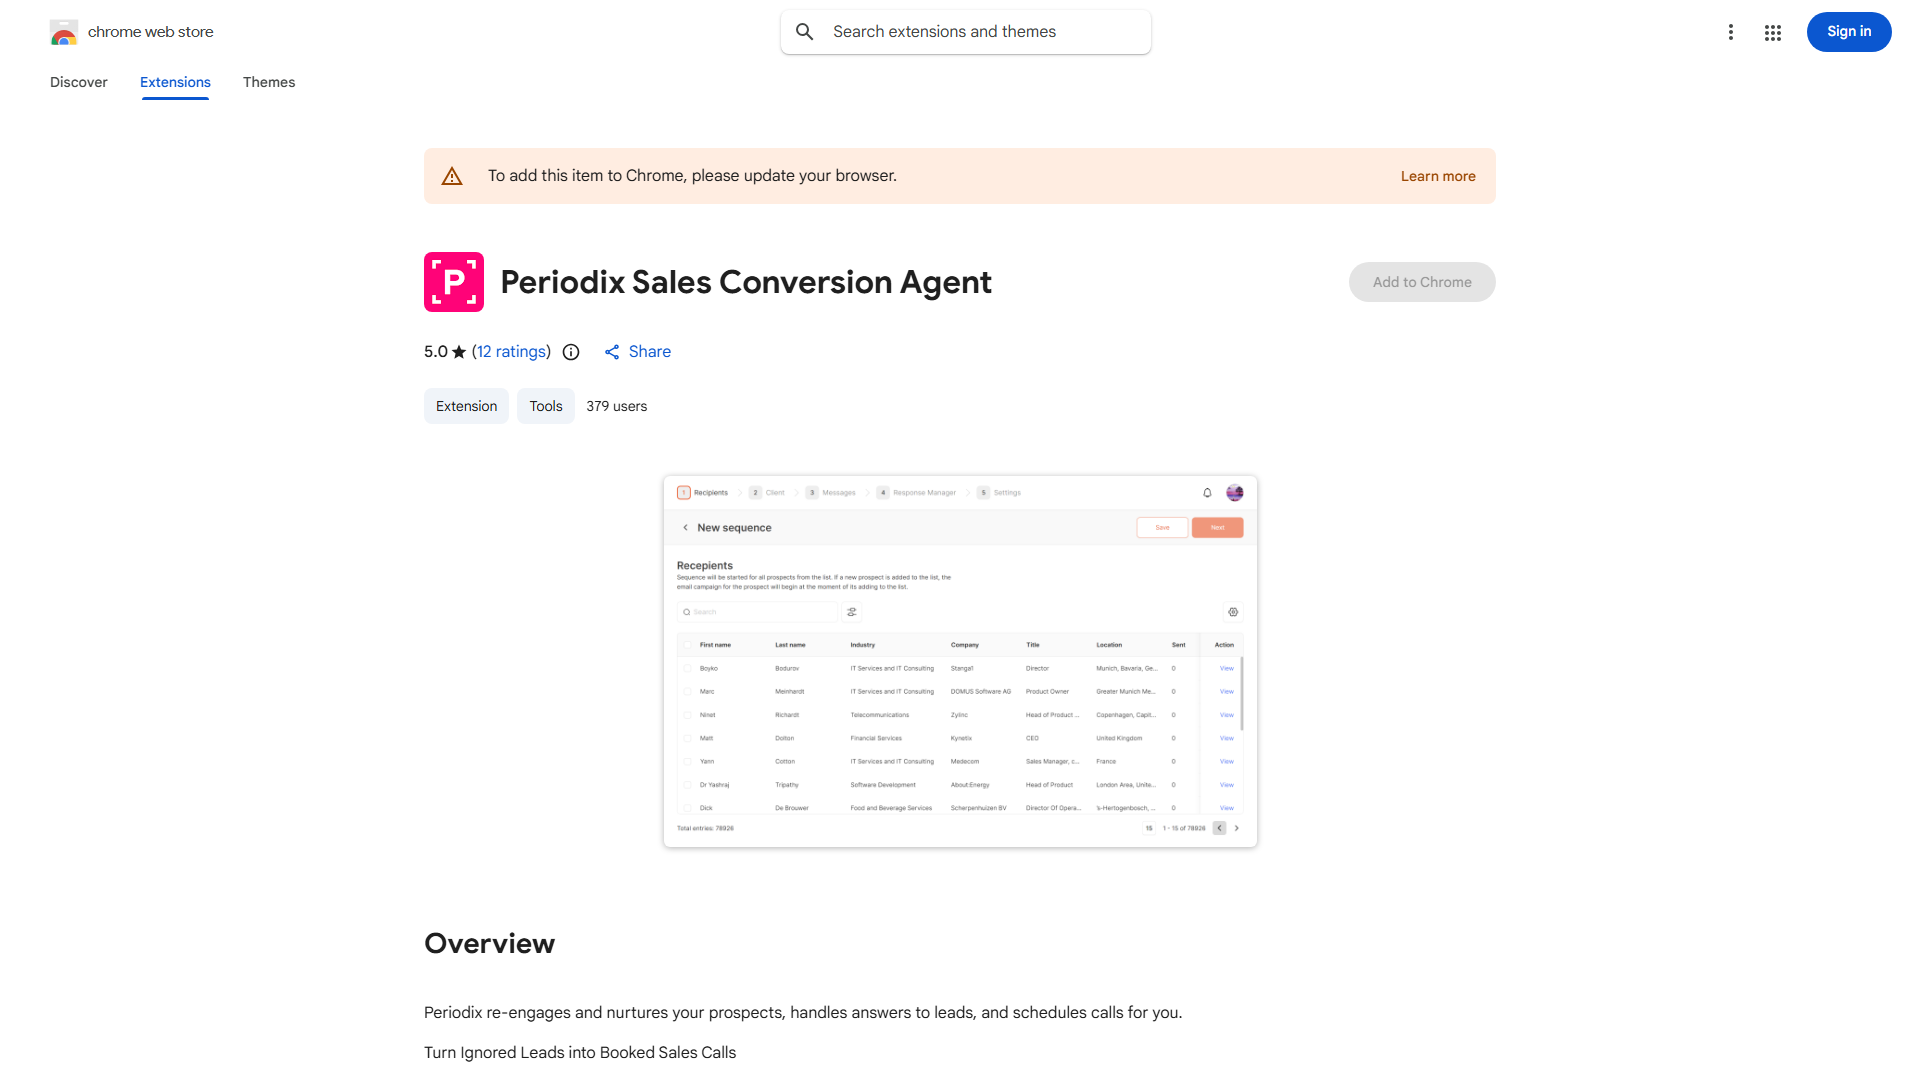The width and height of the screenshot is (1920, 1080).
Task: Click the notification bell in the preview screenshot
Action: coord(1206,493)
